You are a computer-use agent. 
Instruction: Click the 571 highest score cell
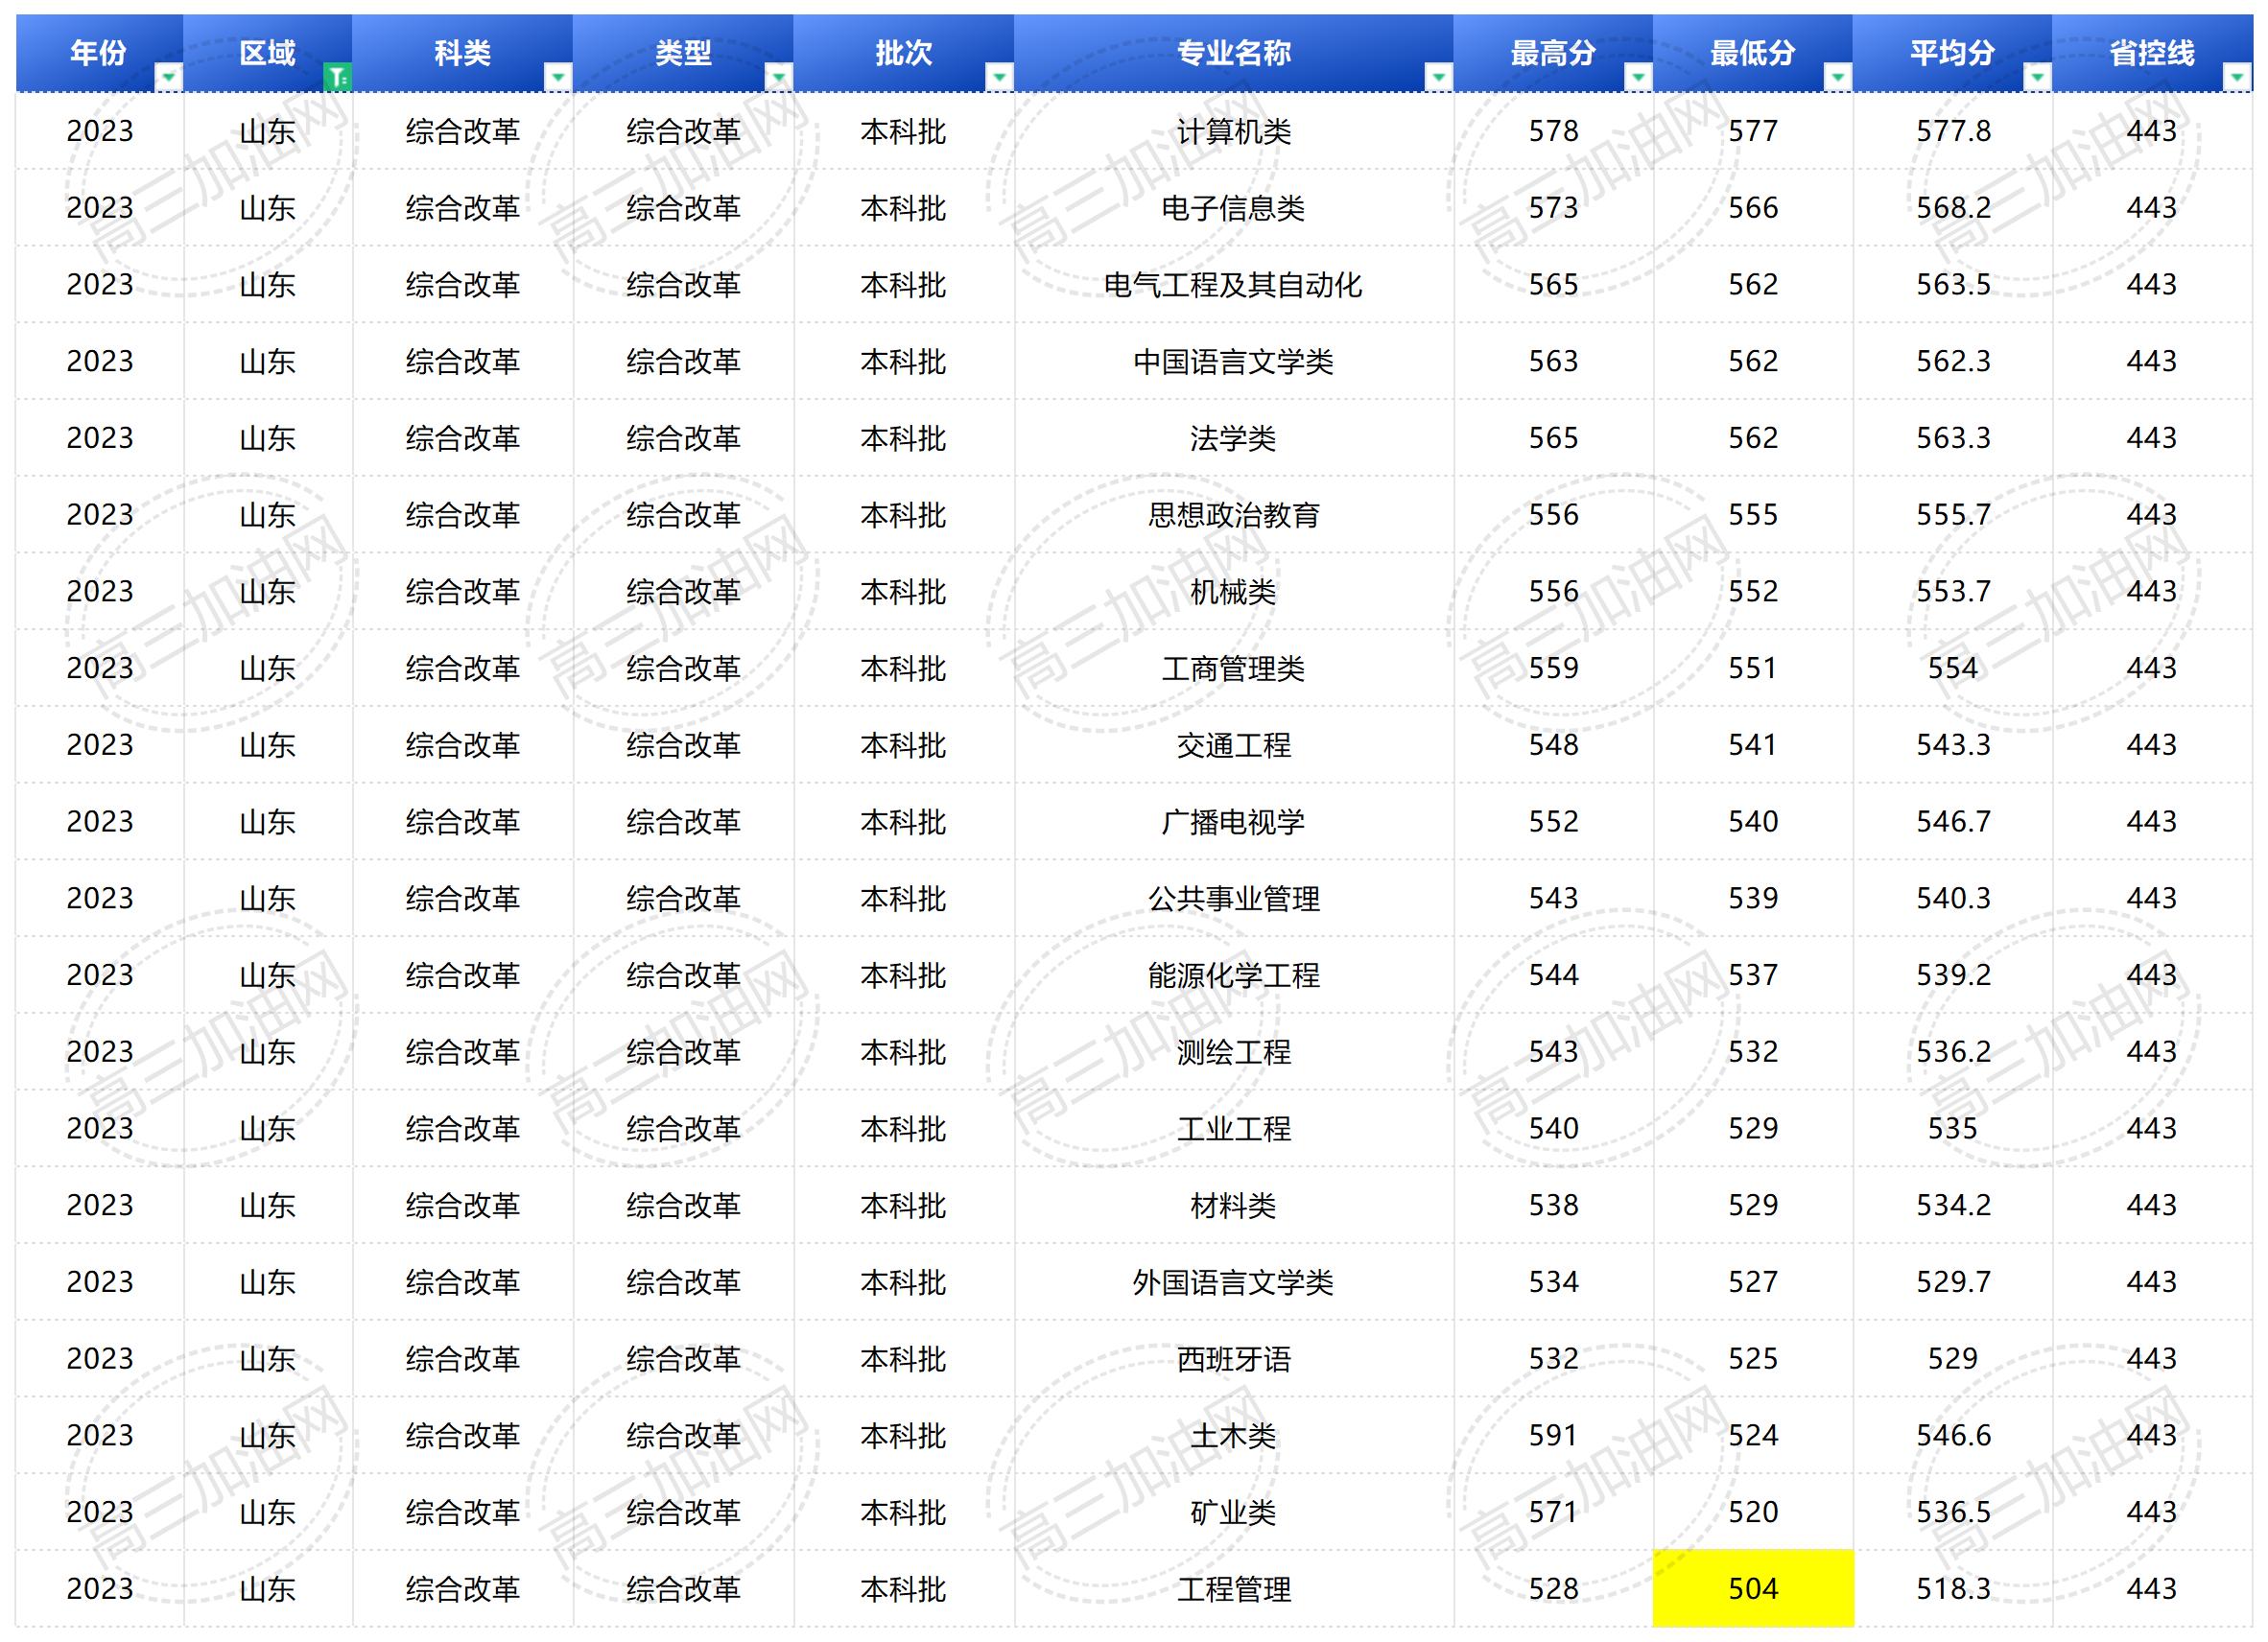coord(1554,1513)
